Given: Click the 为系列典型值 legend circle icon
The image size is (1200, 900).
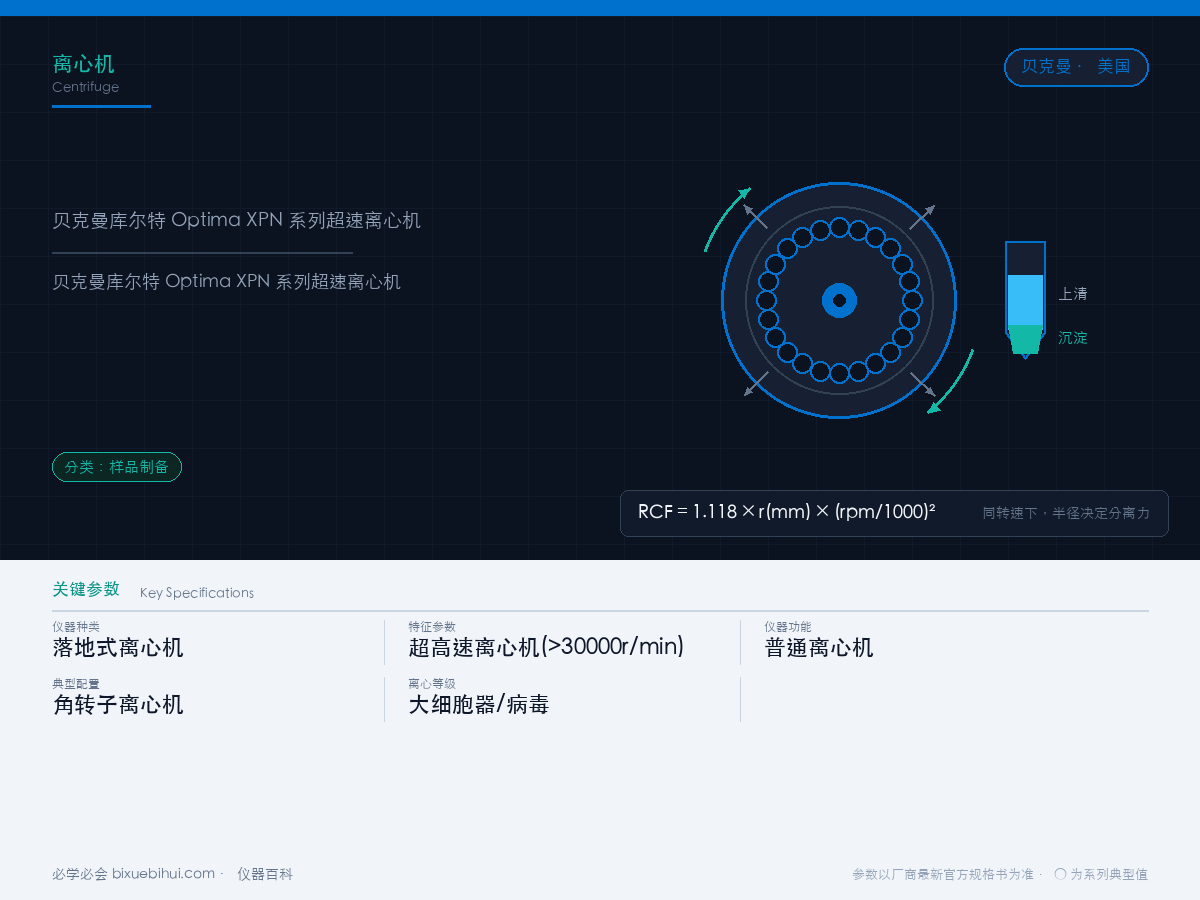Looking at the screenshot, I should (1060, 874).
